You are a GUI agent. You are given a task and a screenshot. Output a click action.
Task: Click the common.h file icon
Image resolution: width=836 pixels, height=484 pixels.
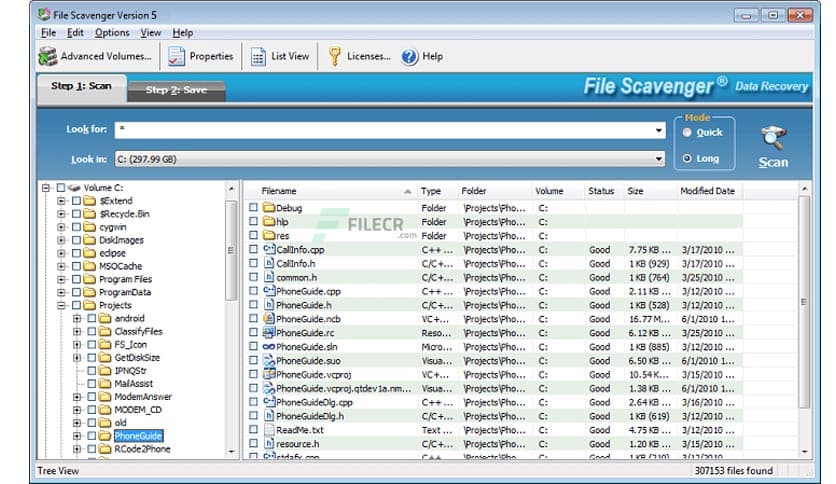point(269,277)
